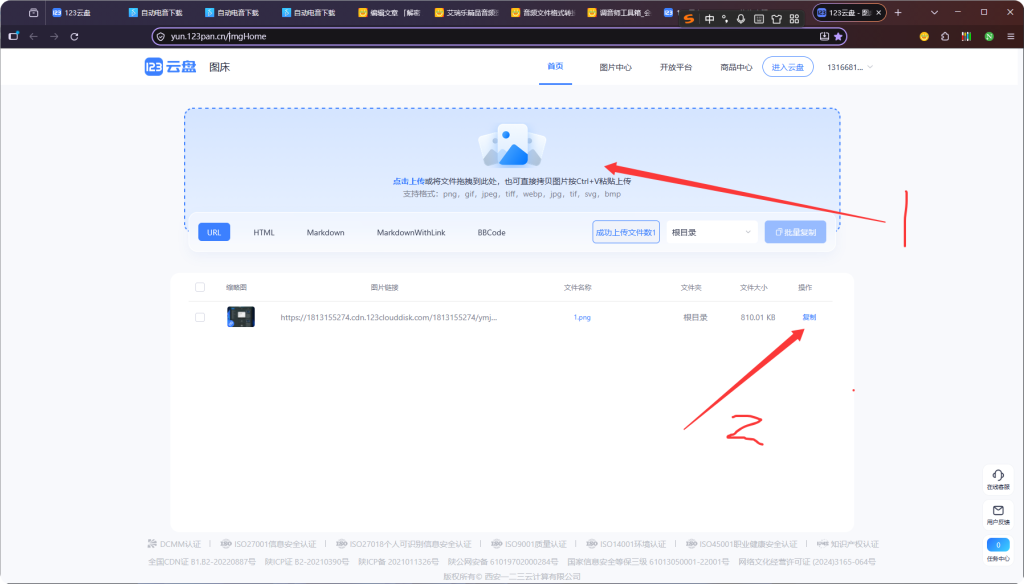1024x584 pixels.
Task: Click the yellow smiley extension icon
Action: 924,37
